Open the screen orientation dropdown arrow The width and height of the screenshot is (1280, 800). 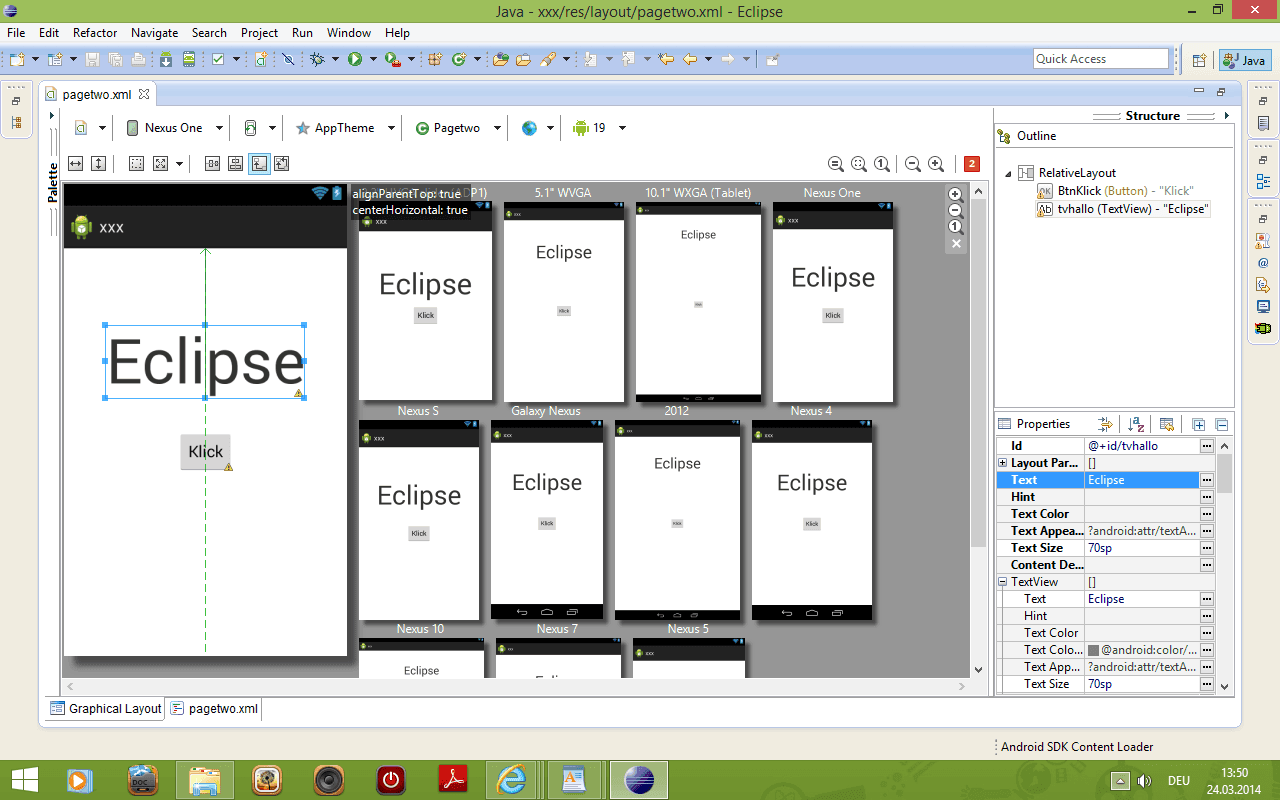point(271,128)
